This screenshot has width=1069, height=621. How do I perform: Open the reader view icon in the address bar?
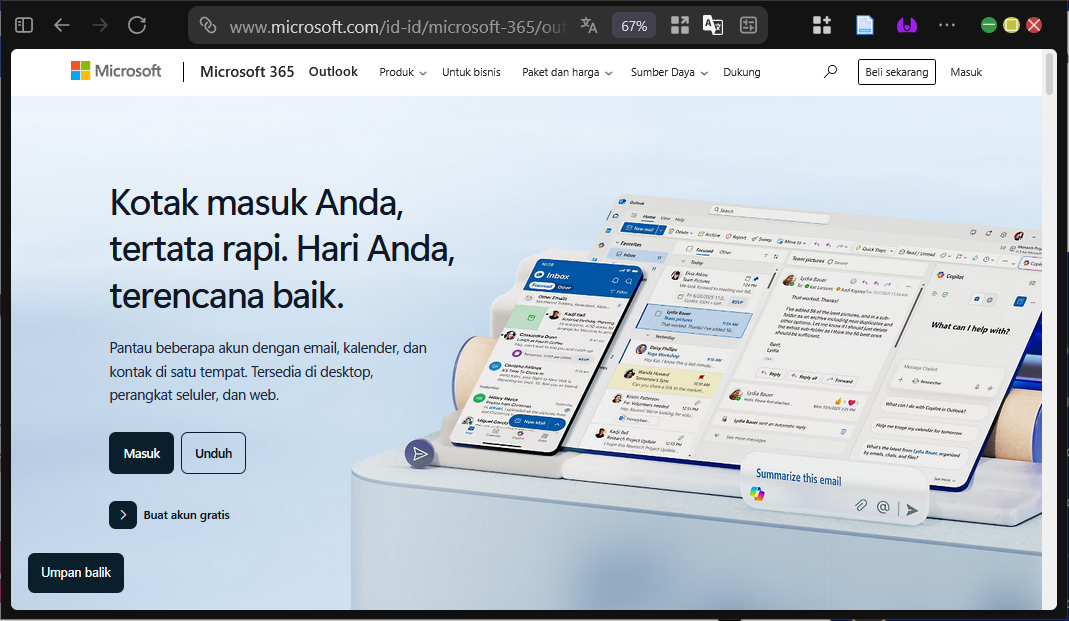tap(749, 26)
